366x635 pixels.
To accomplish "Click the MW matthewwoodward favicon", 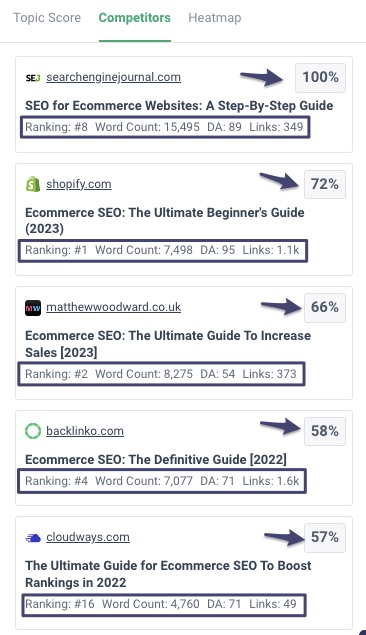I will [x=33, y=308].
